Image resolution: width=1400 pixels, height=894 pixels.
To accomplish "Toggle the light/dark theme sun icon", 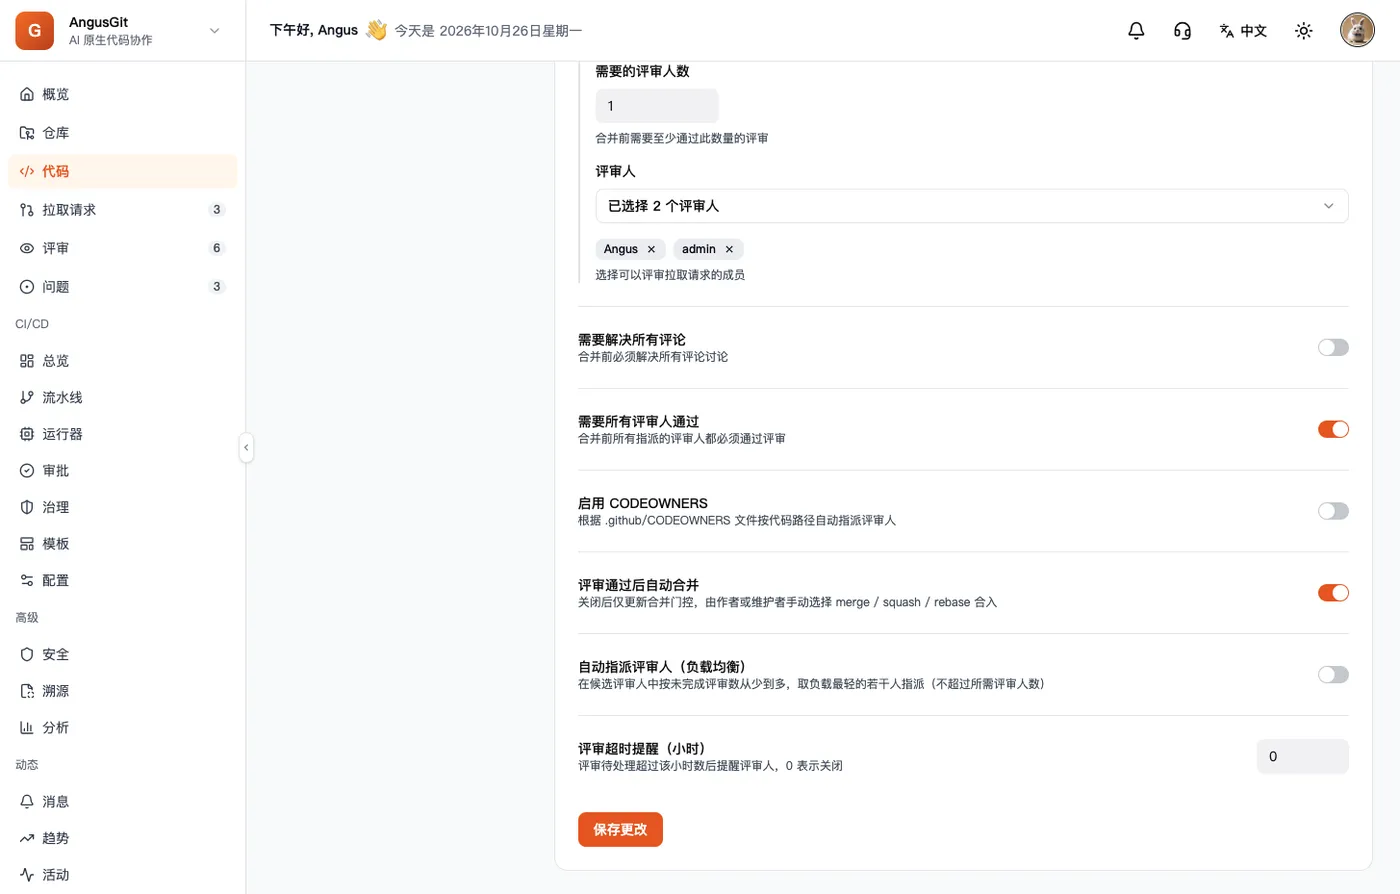I will [1303, 31].
